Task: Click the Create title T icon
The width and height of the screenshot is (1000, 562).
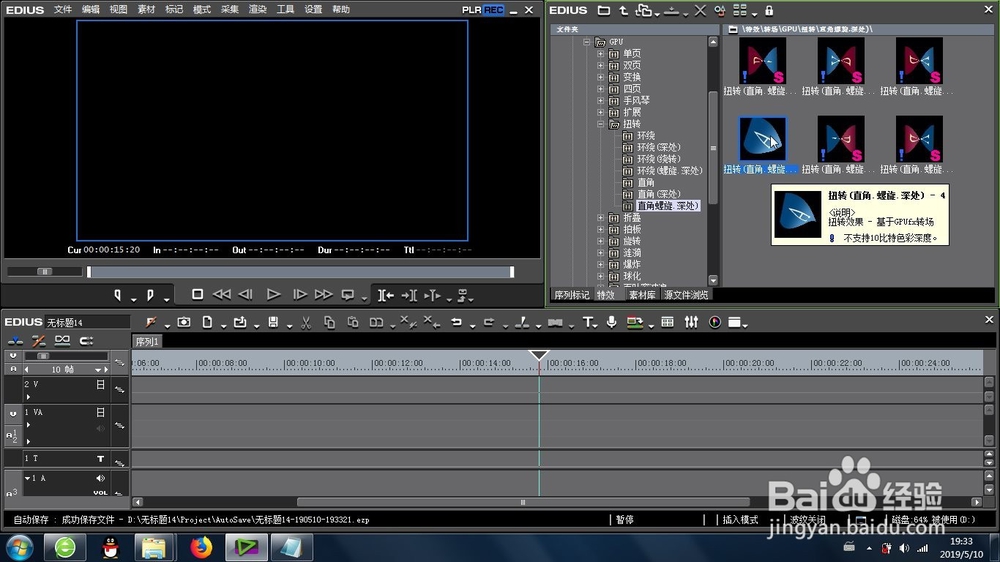Action: pos(587,323)
